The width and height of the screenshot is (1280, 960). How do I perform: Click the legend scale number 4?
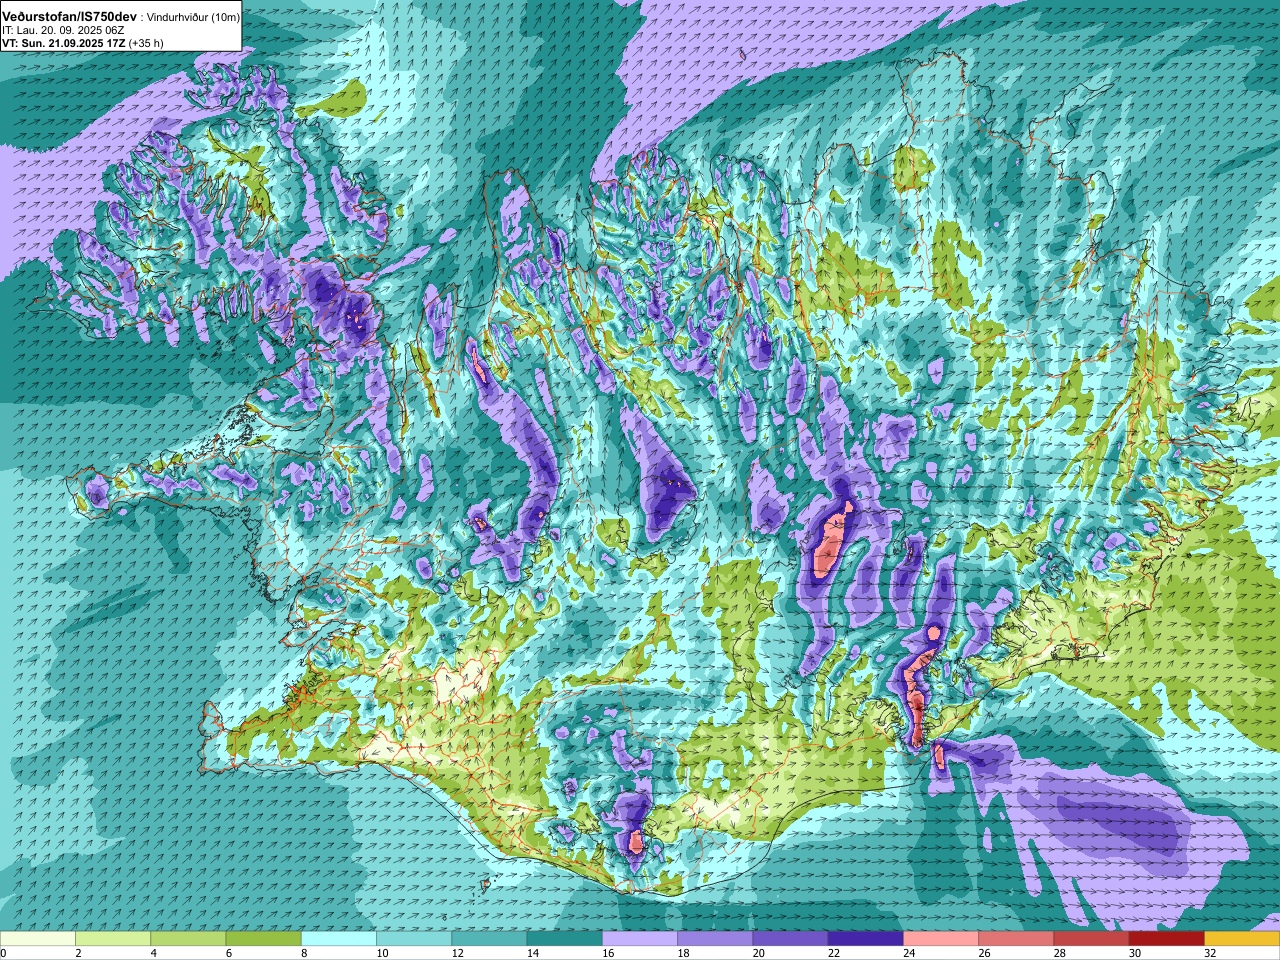click(153, 953)
